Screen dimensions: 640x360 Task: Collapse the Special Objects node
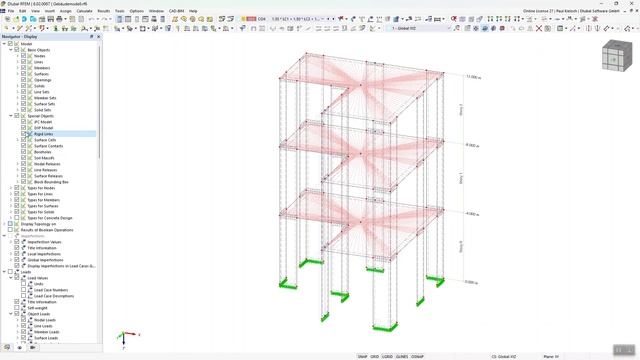(x=11, y=116)
